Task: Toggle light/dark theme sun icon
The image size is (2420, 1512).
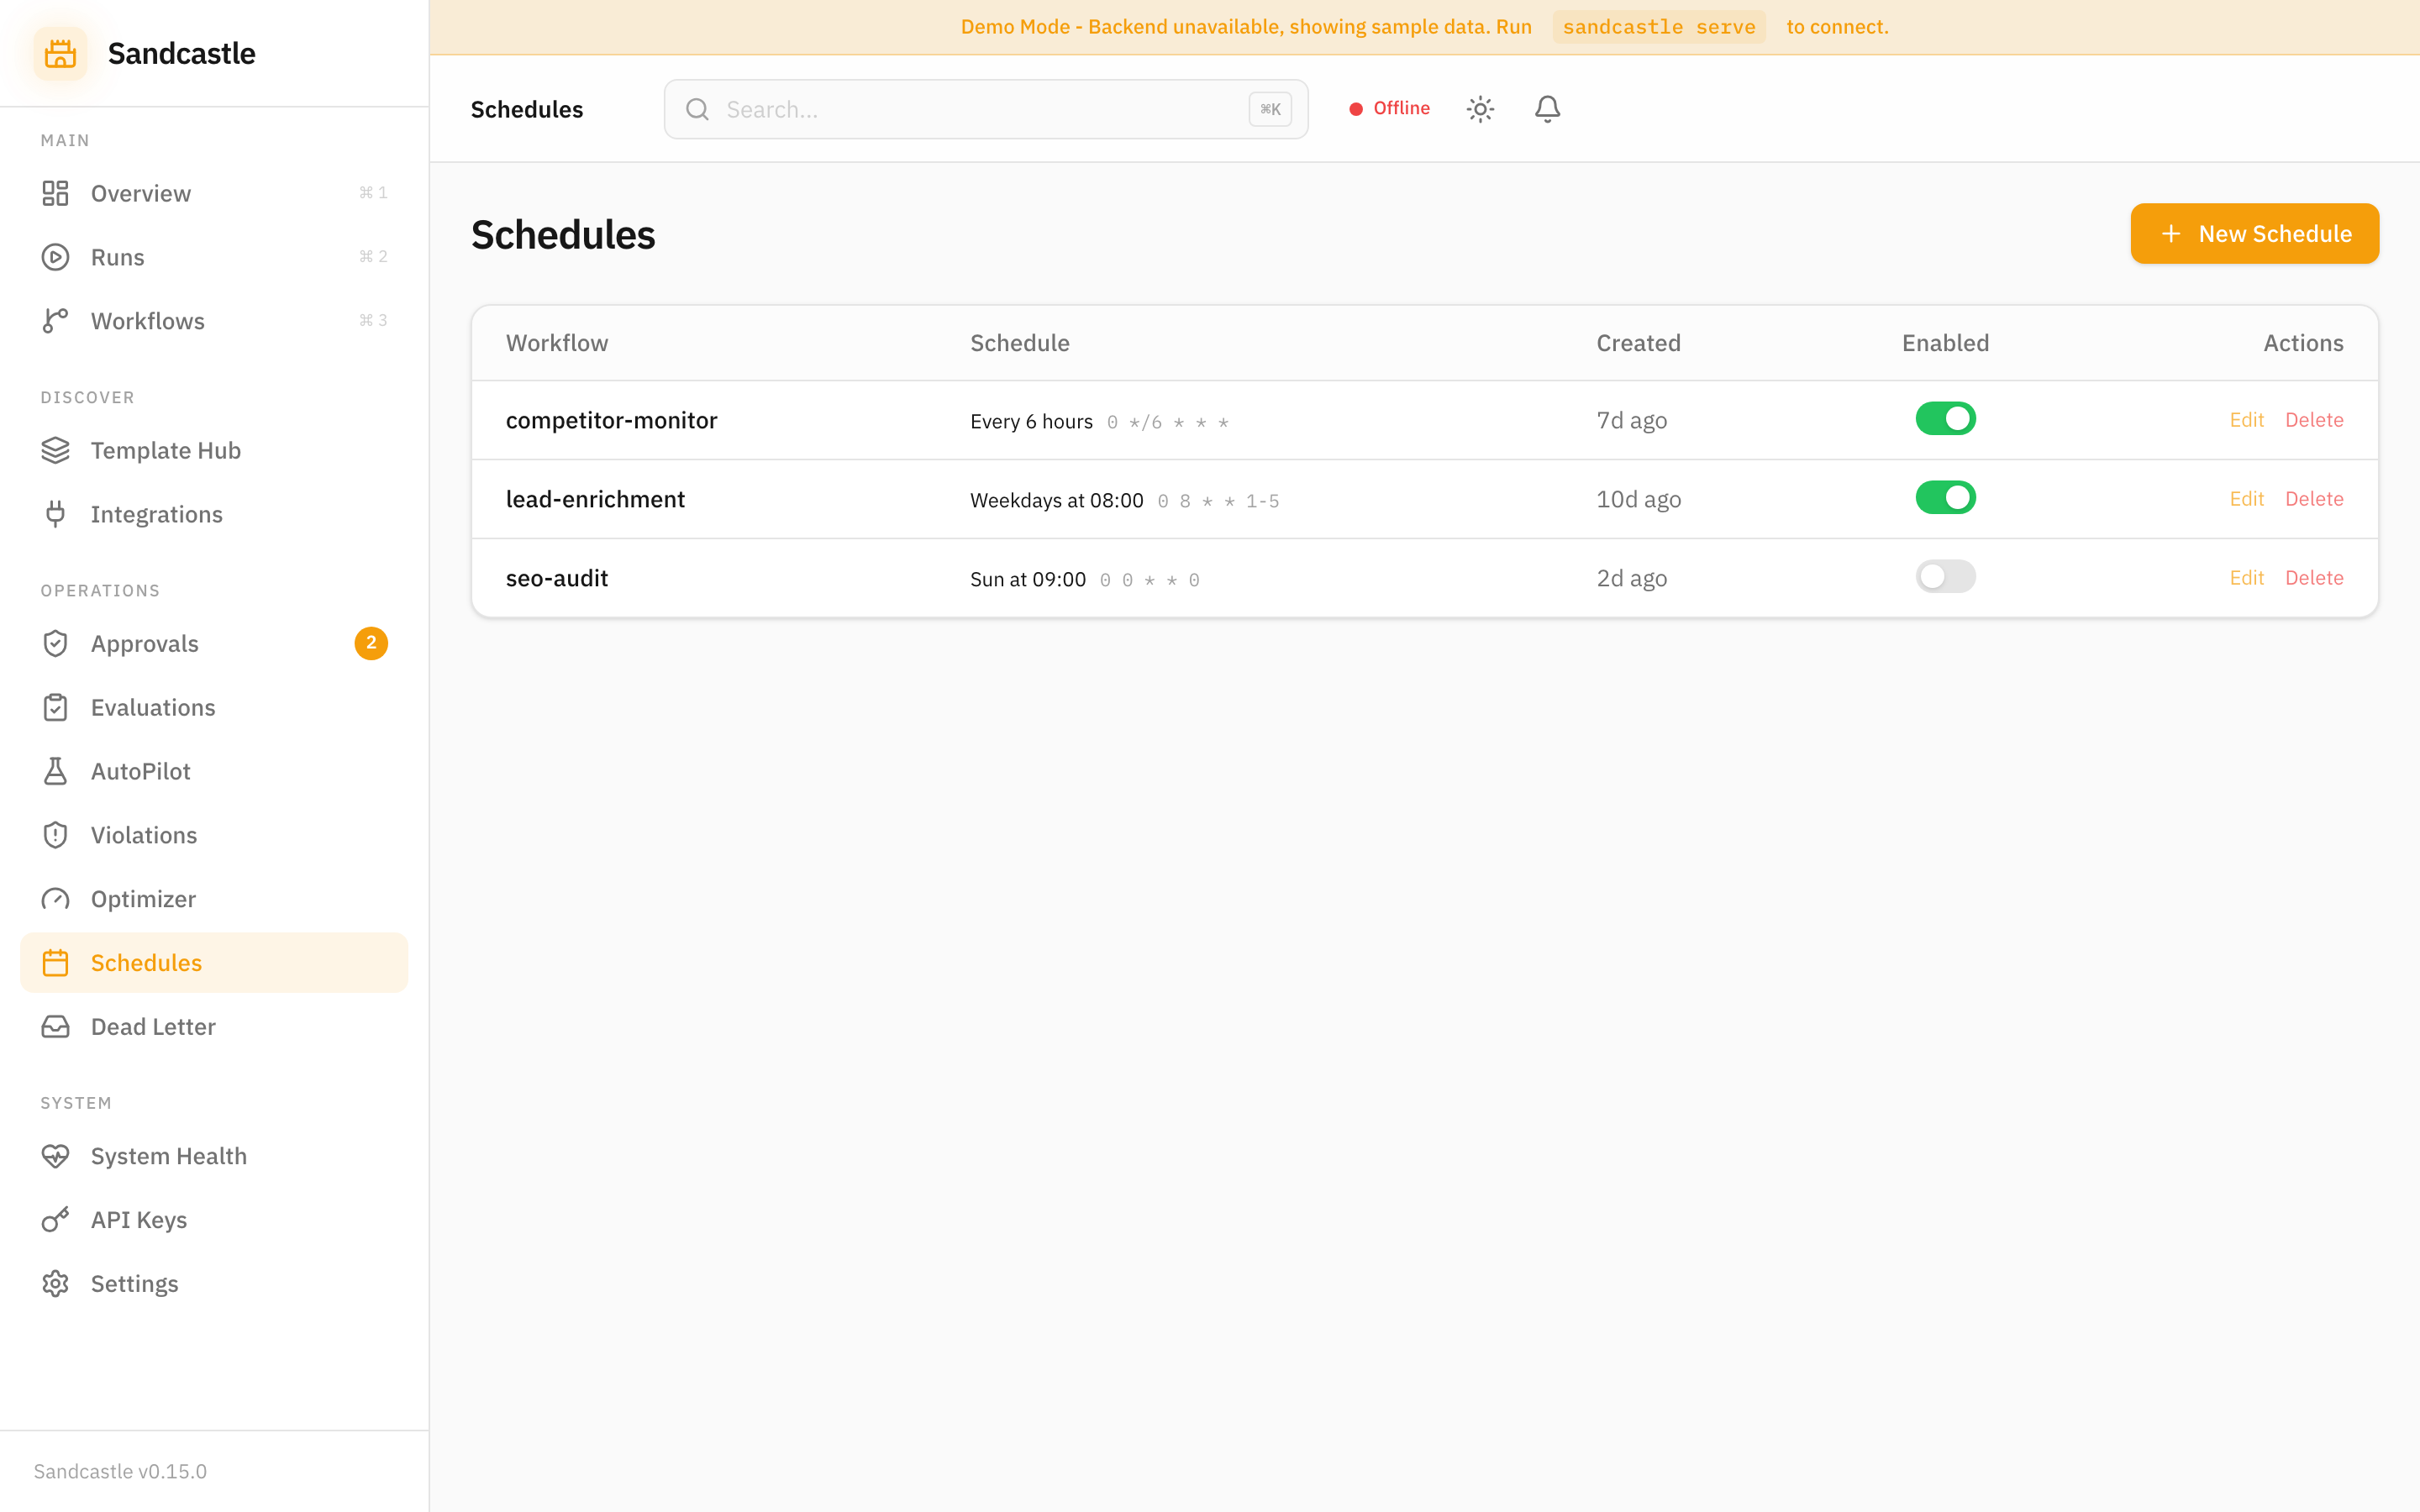Action: coord(1480,109)
